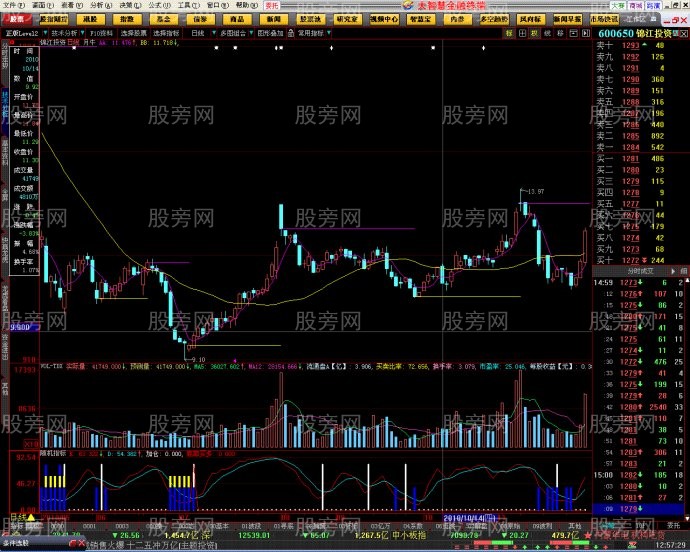690x552 pixels.
Task: Click the 多空趋势 toolbar button
Action: (494, 19)
